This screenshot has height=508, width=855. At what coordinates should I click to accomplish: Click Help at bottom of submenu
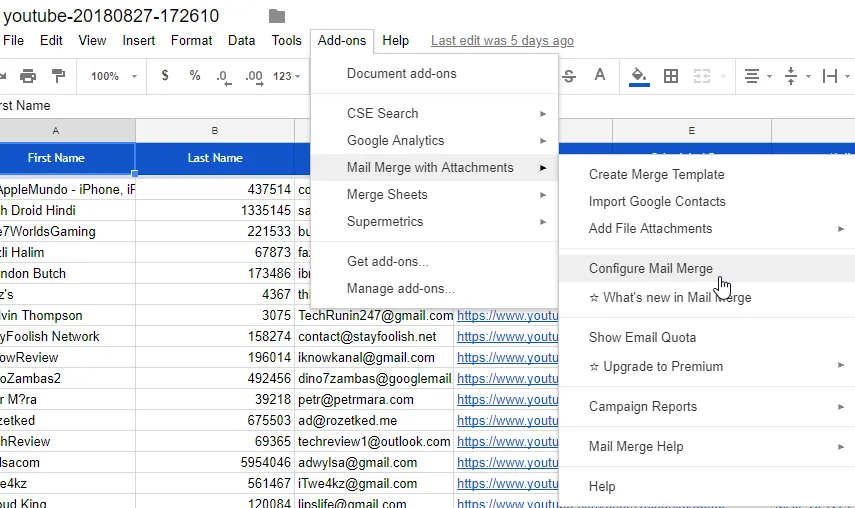pos(707,486)
